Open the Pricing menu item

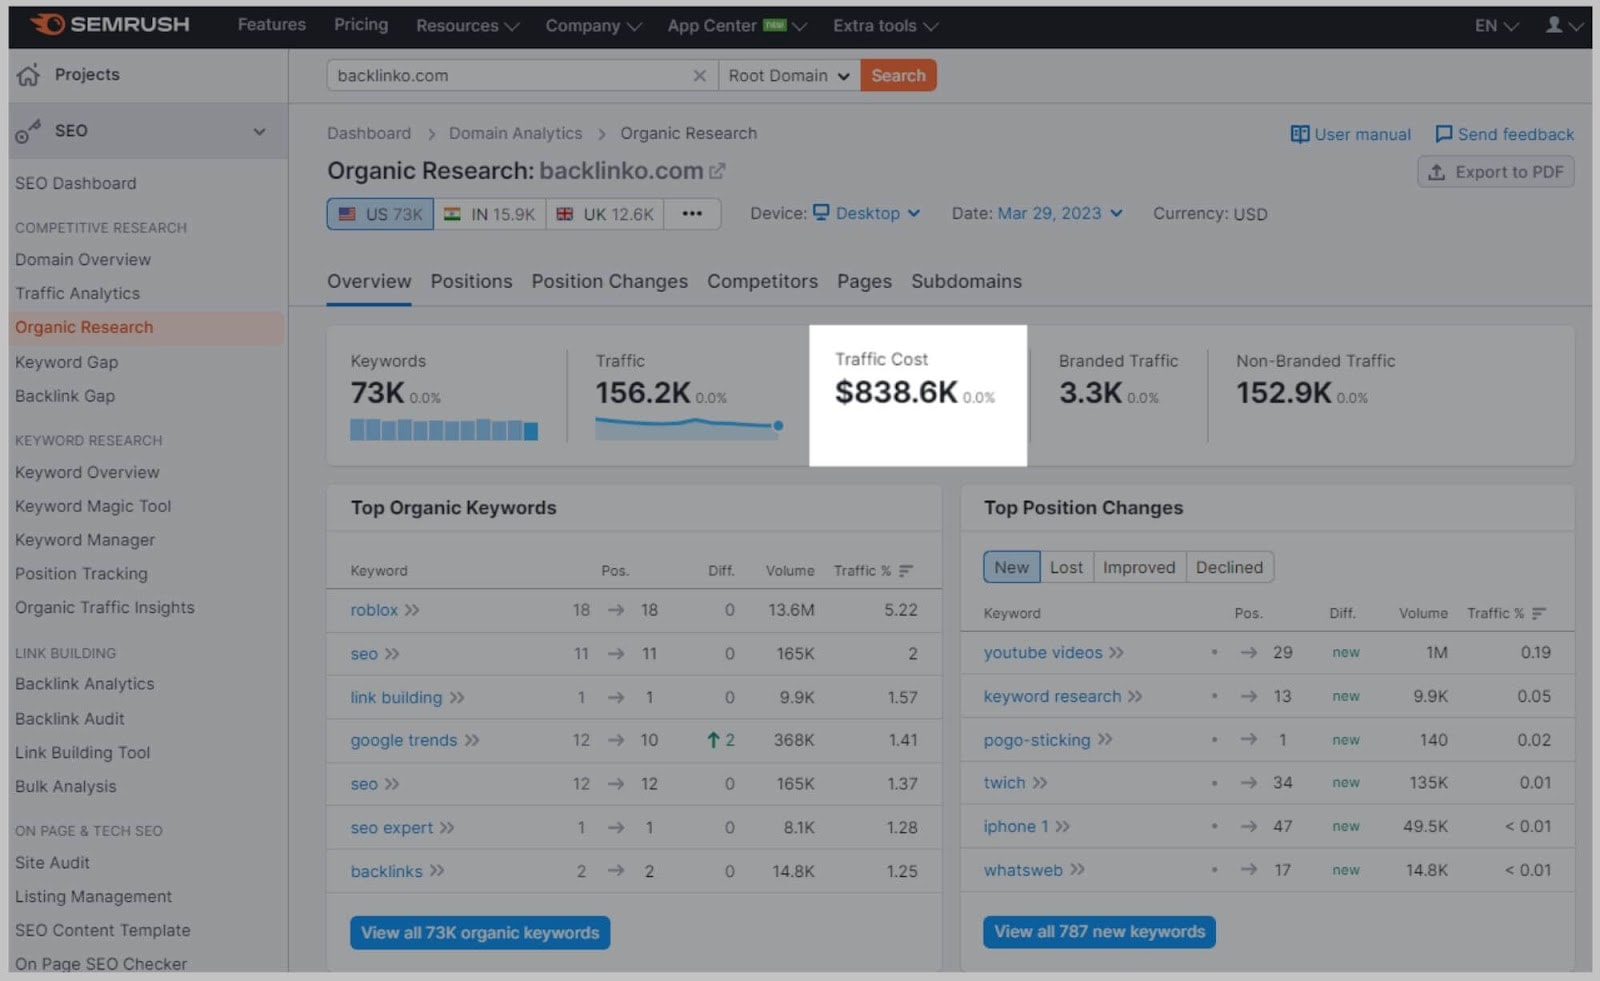[361, 25]
